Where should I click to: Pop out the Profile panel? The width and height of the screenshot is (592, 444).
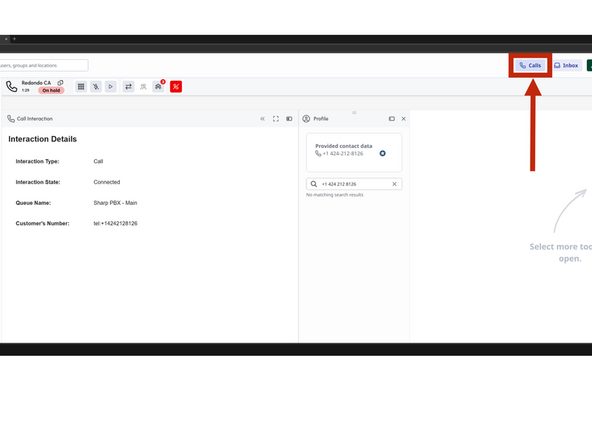pos(392,119)
